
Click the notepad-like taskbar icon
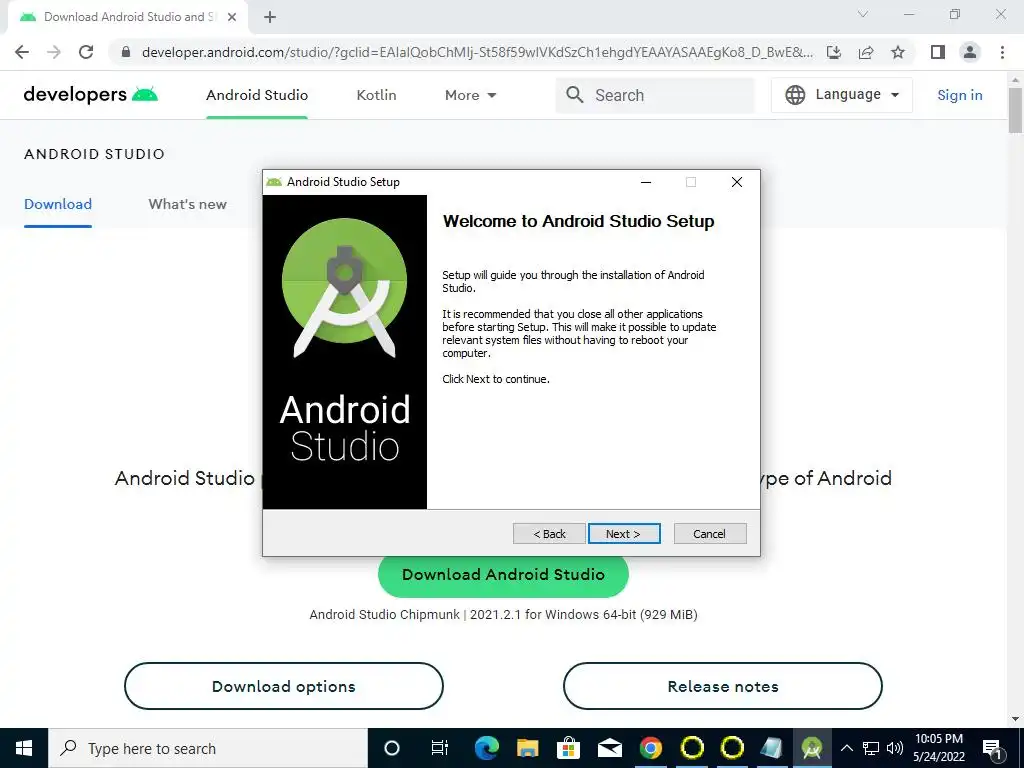click(x=772, y=748)
